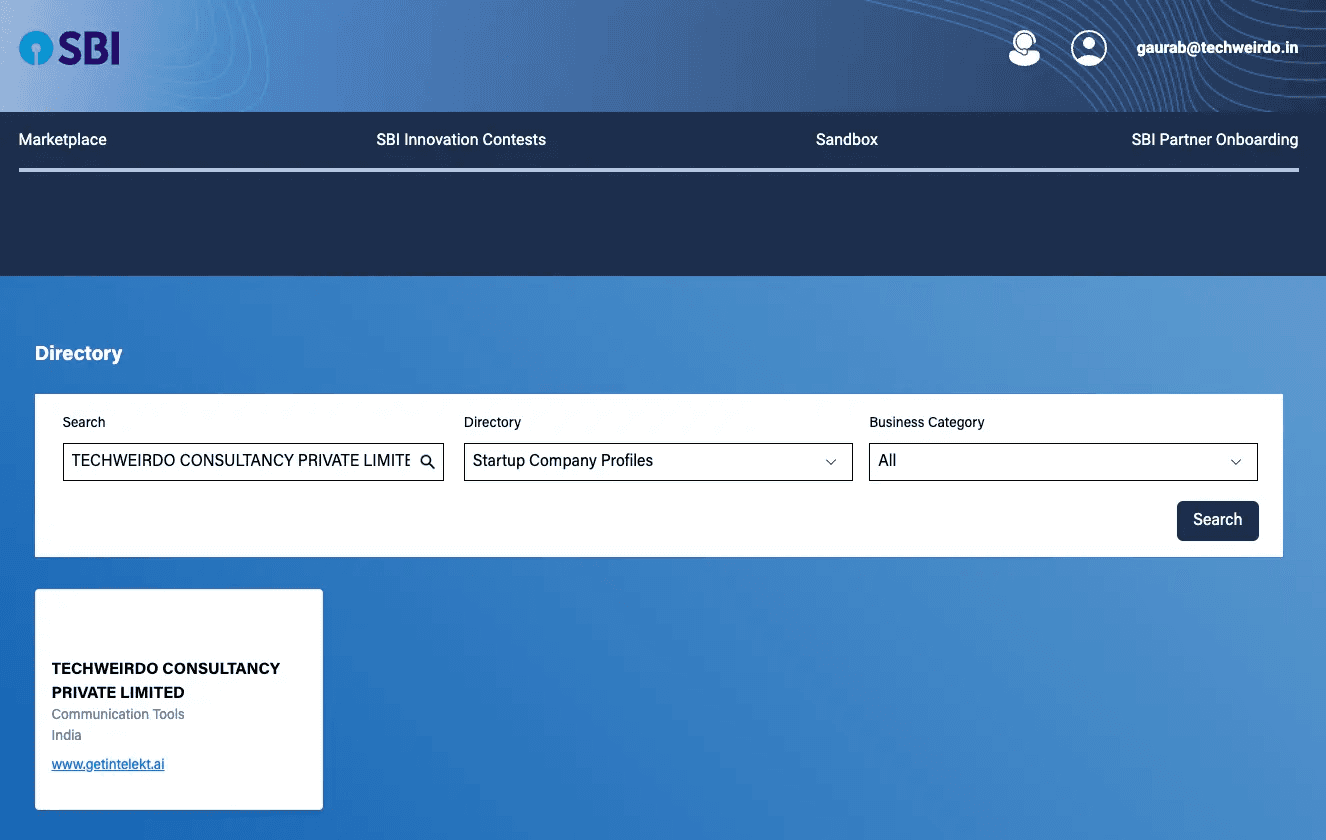
Task: Open the TECHWEIRDO CONSULTANCY PRIVATE LIMITED card title
Action: (x=166, y=680)
